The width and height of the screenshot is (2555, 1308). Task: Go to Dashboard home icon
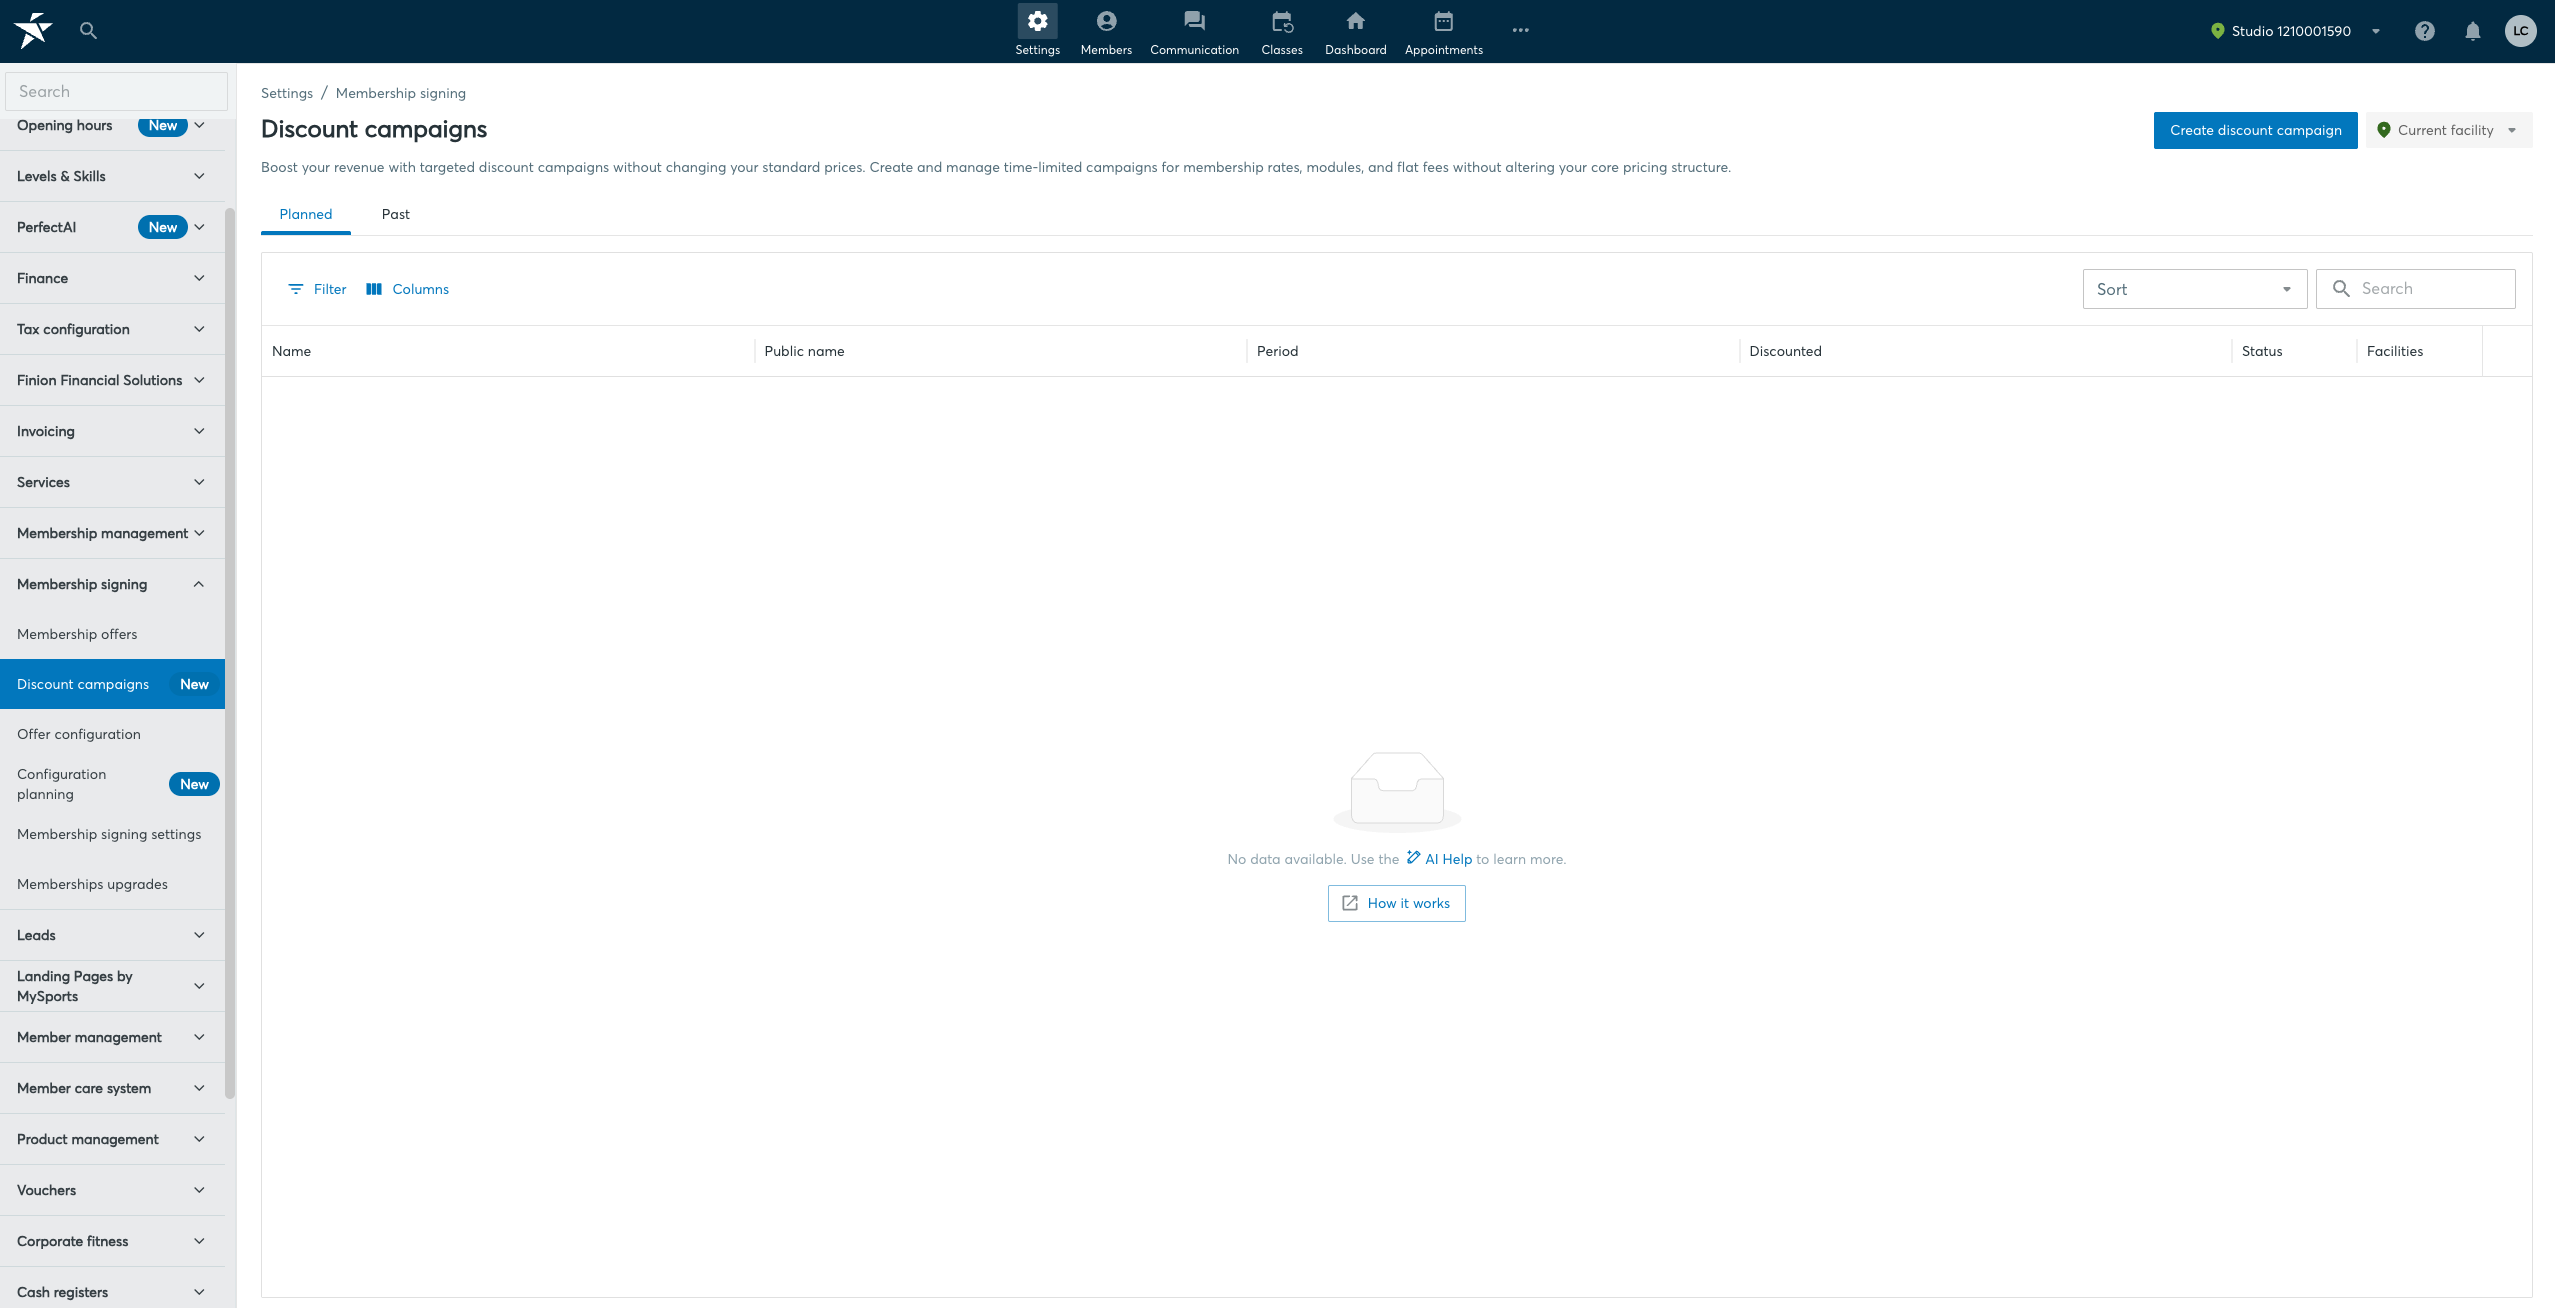pos(1355,31)
